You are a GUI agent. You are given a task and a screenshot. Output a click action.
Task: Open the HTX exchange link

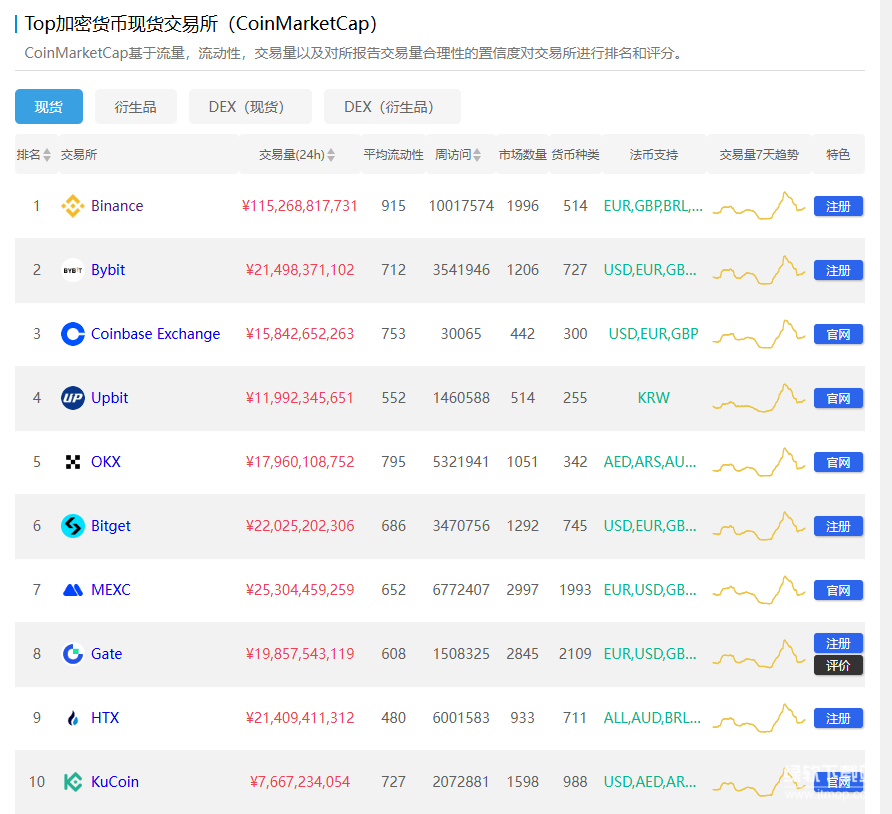tap(105, 718)
